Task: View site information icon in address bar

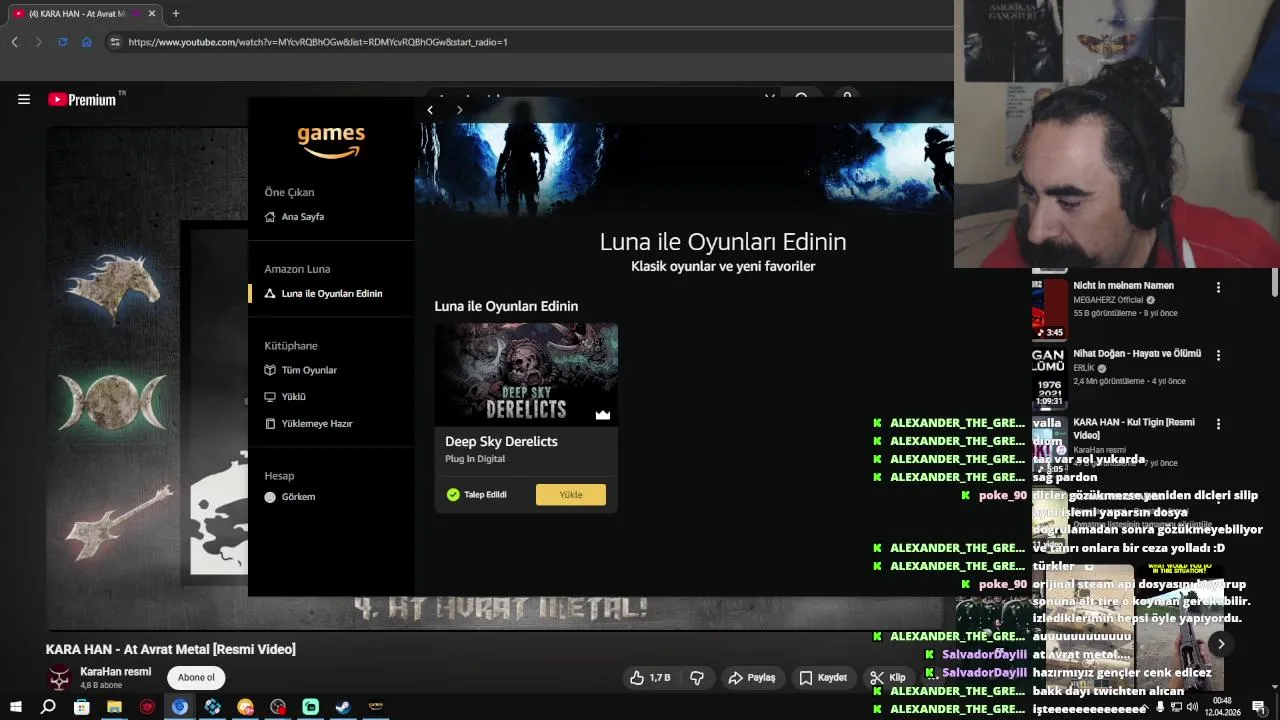Action: click(x=115, y=42)
